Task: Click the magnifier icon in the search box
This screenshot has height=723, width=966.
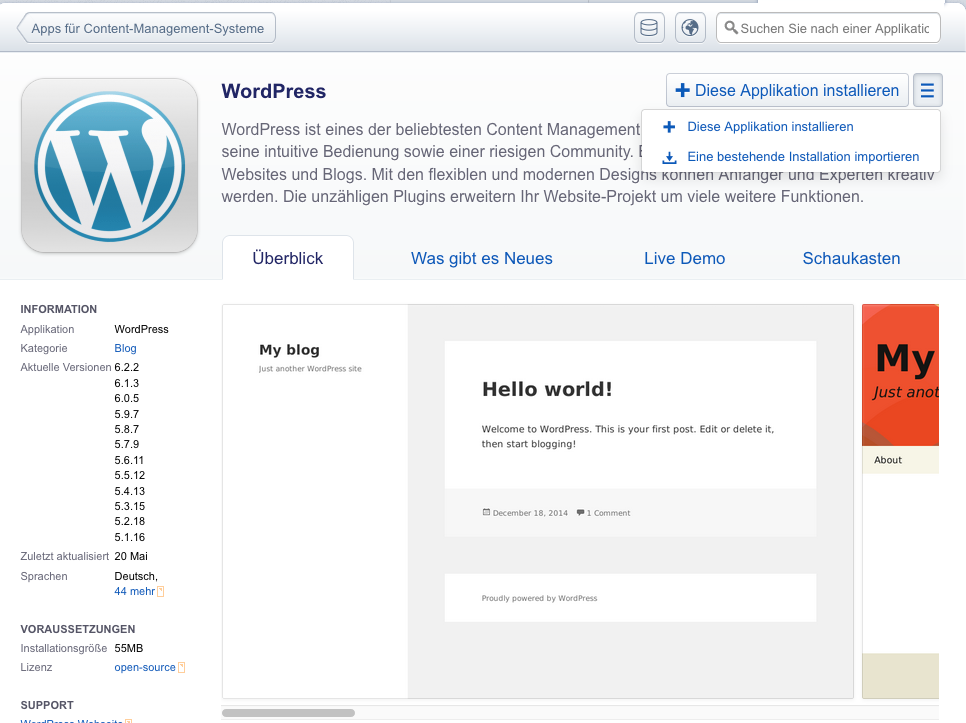Action: (731, 28)
